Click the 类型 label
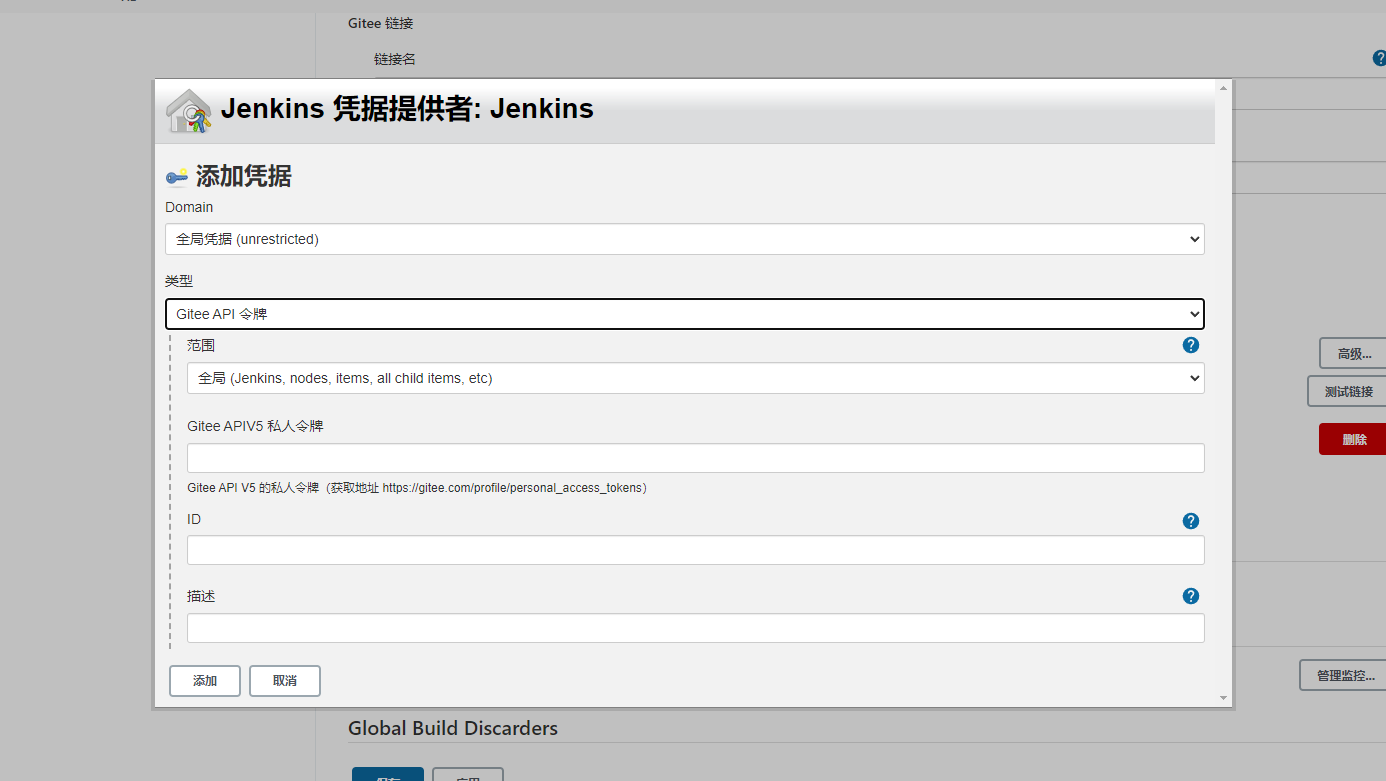 coord(179,282)
